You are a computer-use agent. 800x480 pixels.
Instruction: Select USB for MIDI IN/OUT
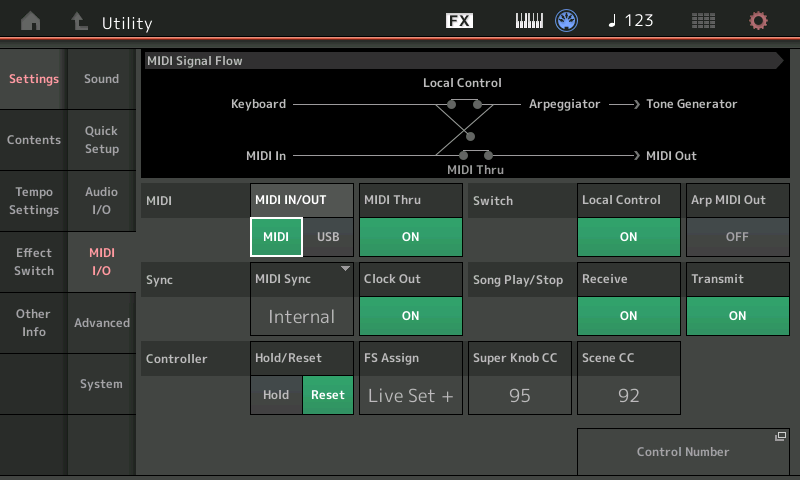click(328, 237)
